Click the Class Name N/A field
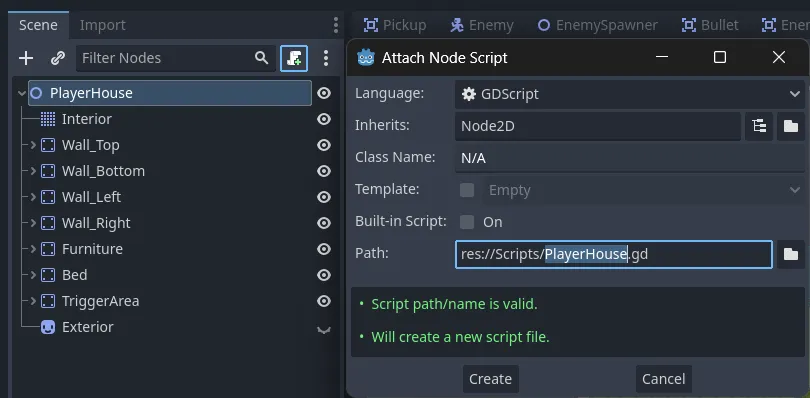The image size is (810, 398). tap(630, 158)
